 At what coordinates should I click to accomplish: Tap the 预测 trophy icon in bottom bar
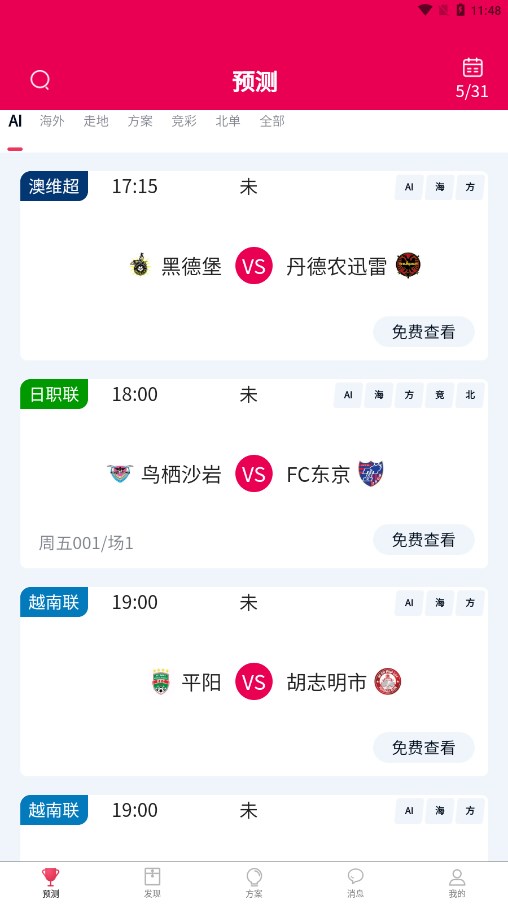[51, 877]
